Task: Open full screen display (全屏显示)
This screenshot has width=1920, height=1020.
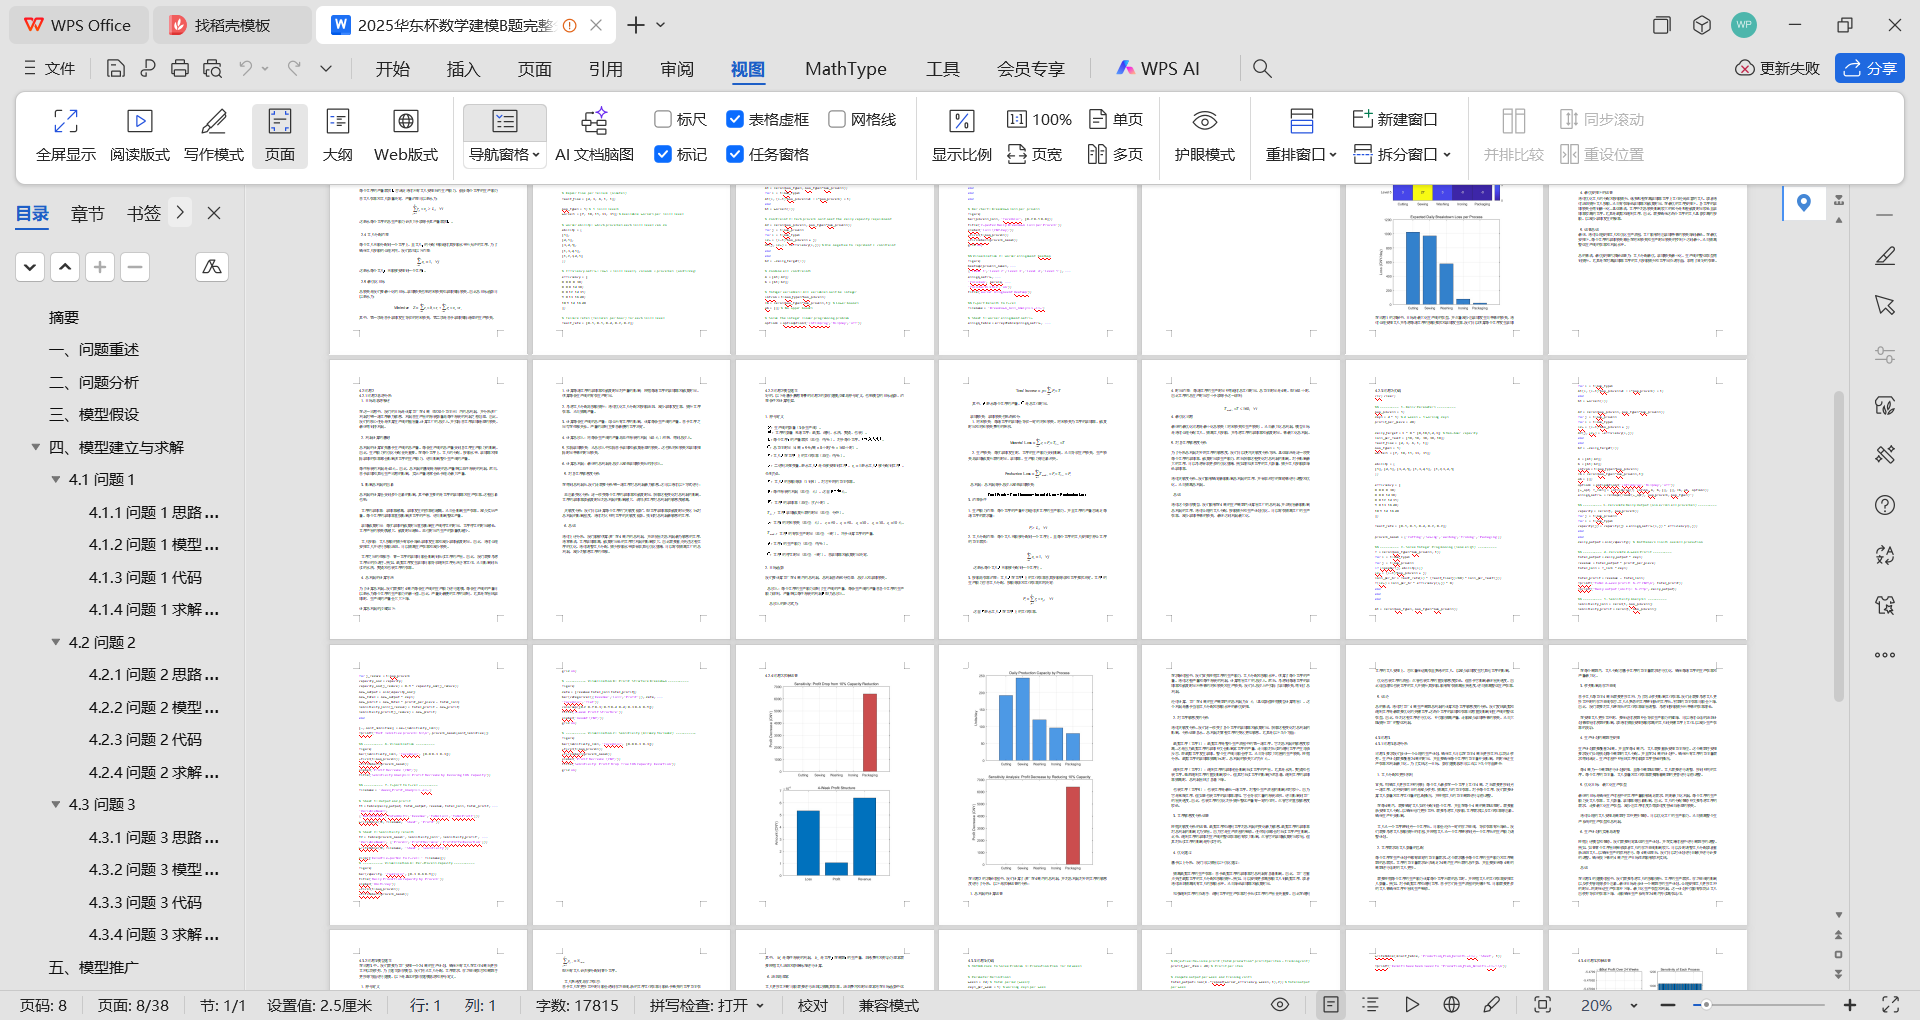Action: click(66, 135)
